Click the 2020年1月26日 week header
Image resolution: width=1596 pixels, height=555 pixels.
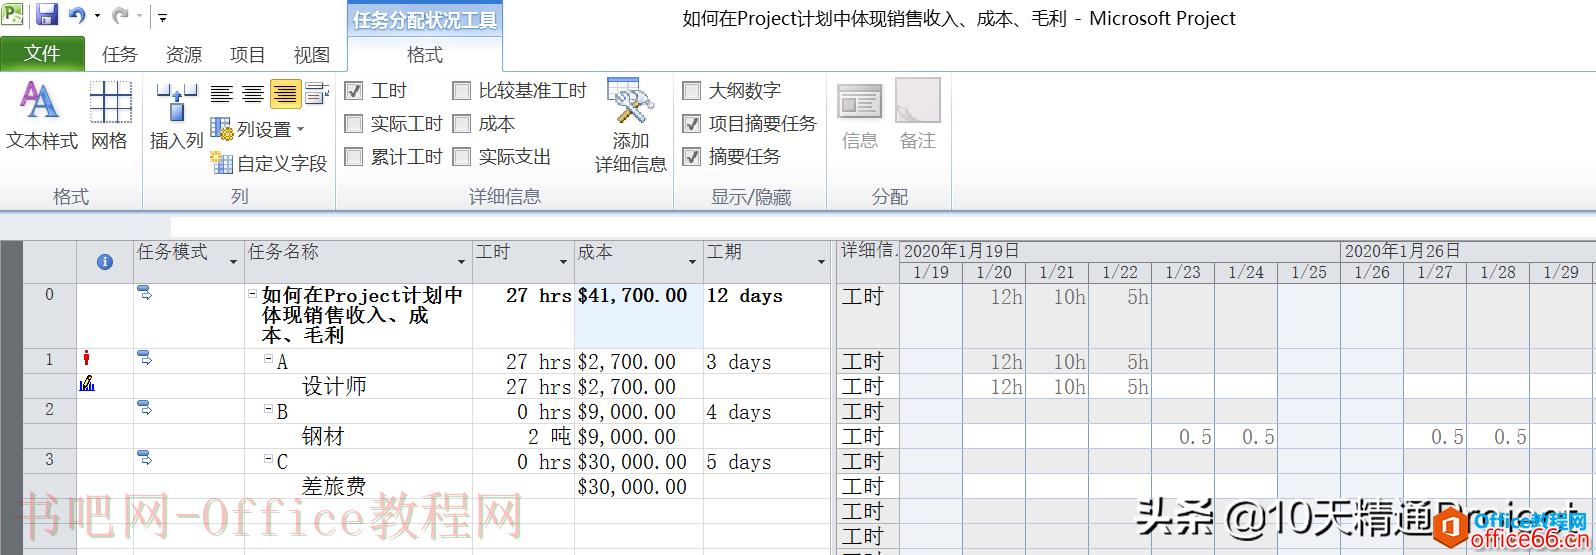(1467, 251)
